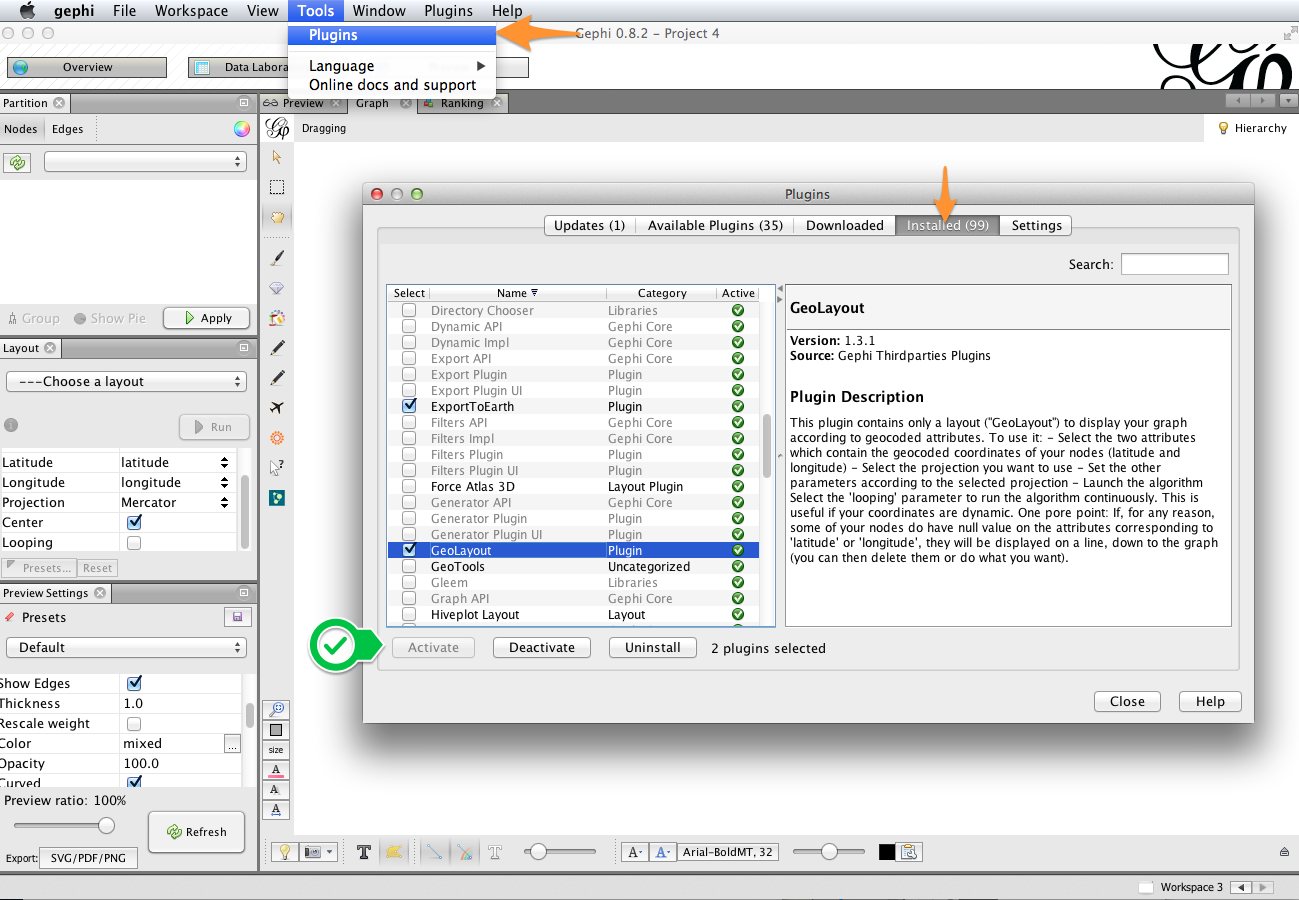Toggle rainbow edge color icon

coord(465,852)
